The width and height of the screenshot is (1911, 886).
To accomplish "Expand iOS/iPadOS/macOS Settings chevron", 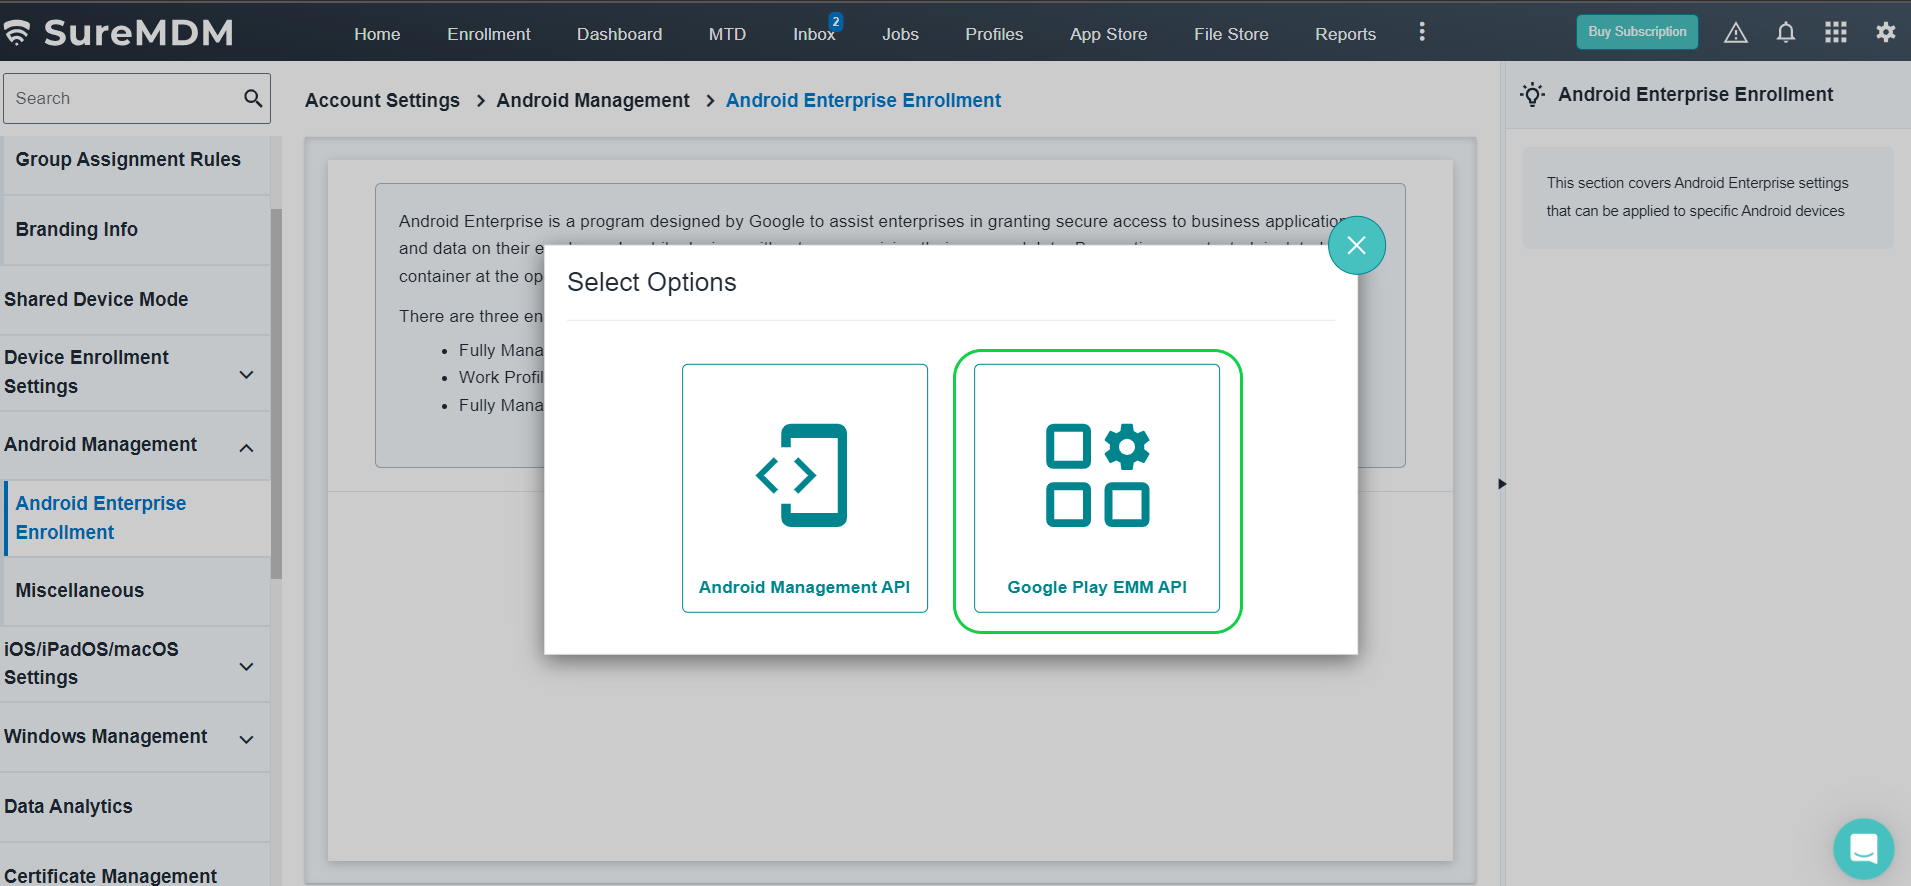I will (247, 666).
